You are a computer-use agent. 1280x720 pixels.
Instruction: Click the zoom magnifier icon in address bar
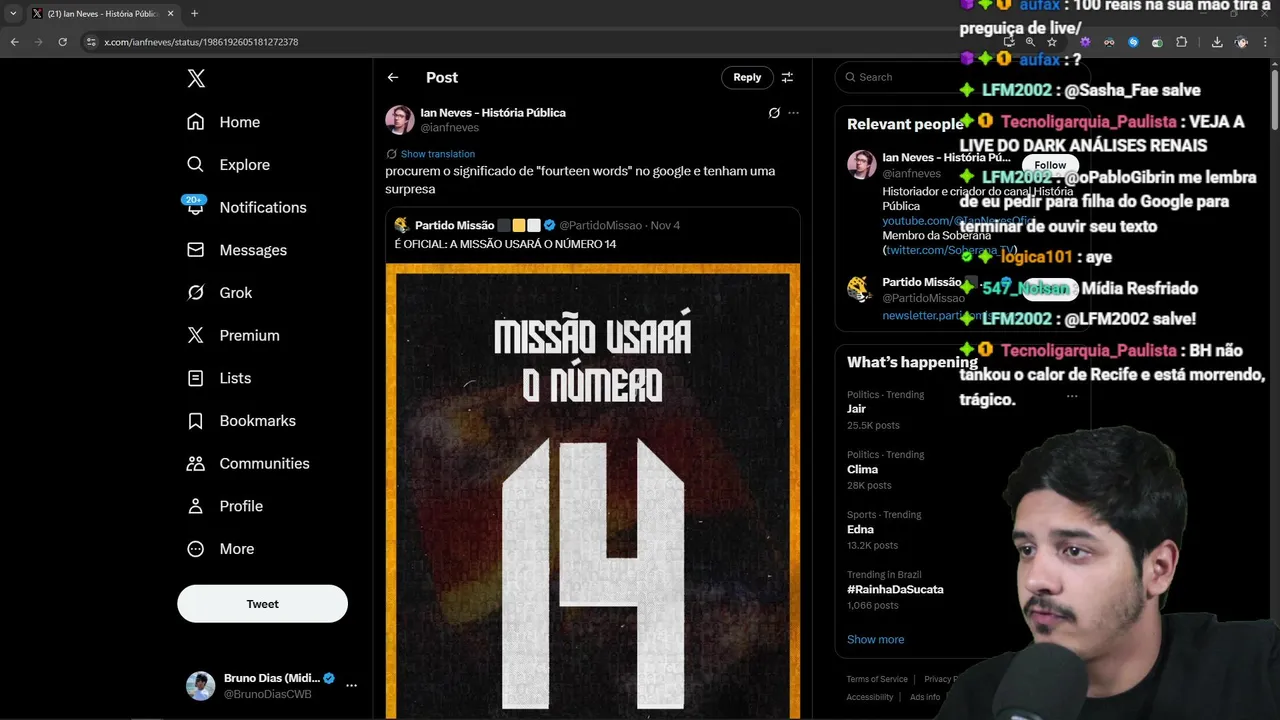click(1030, 42)
